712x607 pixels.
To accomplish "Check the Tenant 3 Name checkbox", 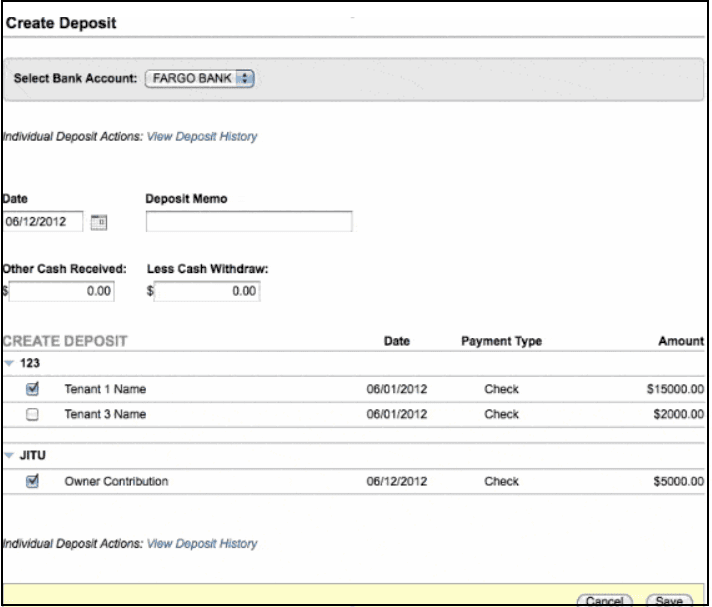I will point(32,414).
